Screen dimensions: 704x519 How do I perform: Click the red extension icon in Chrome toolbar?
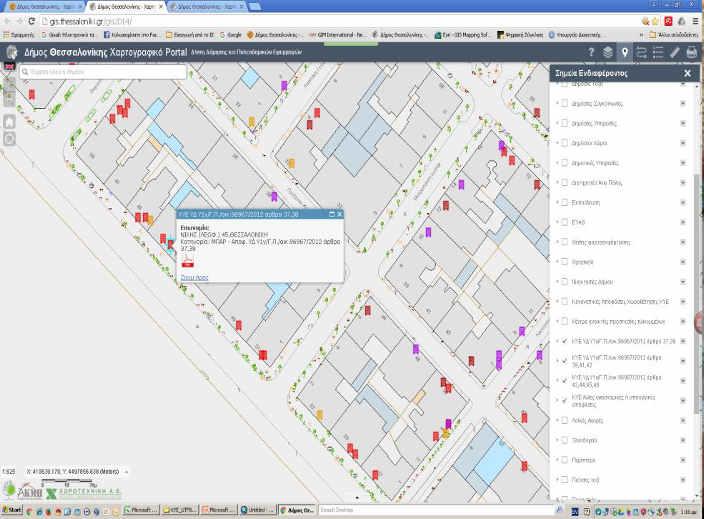pos(669,21)
